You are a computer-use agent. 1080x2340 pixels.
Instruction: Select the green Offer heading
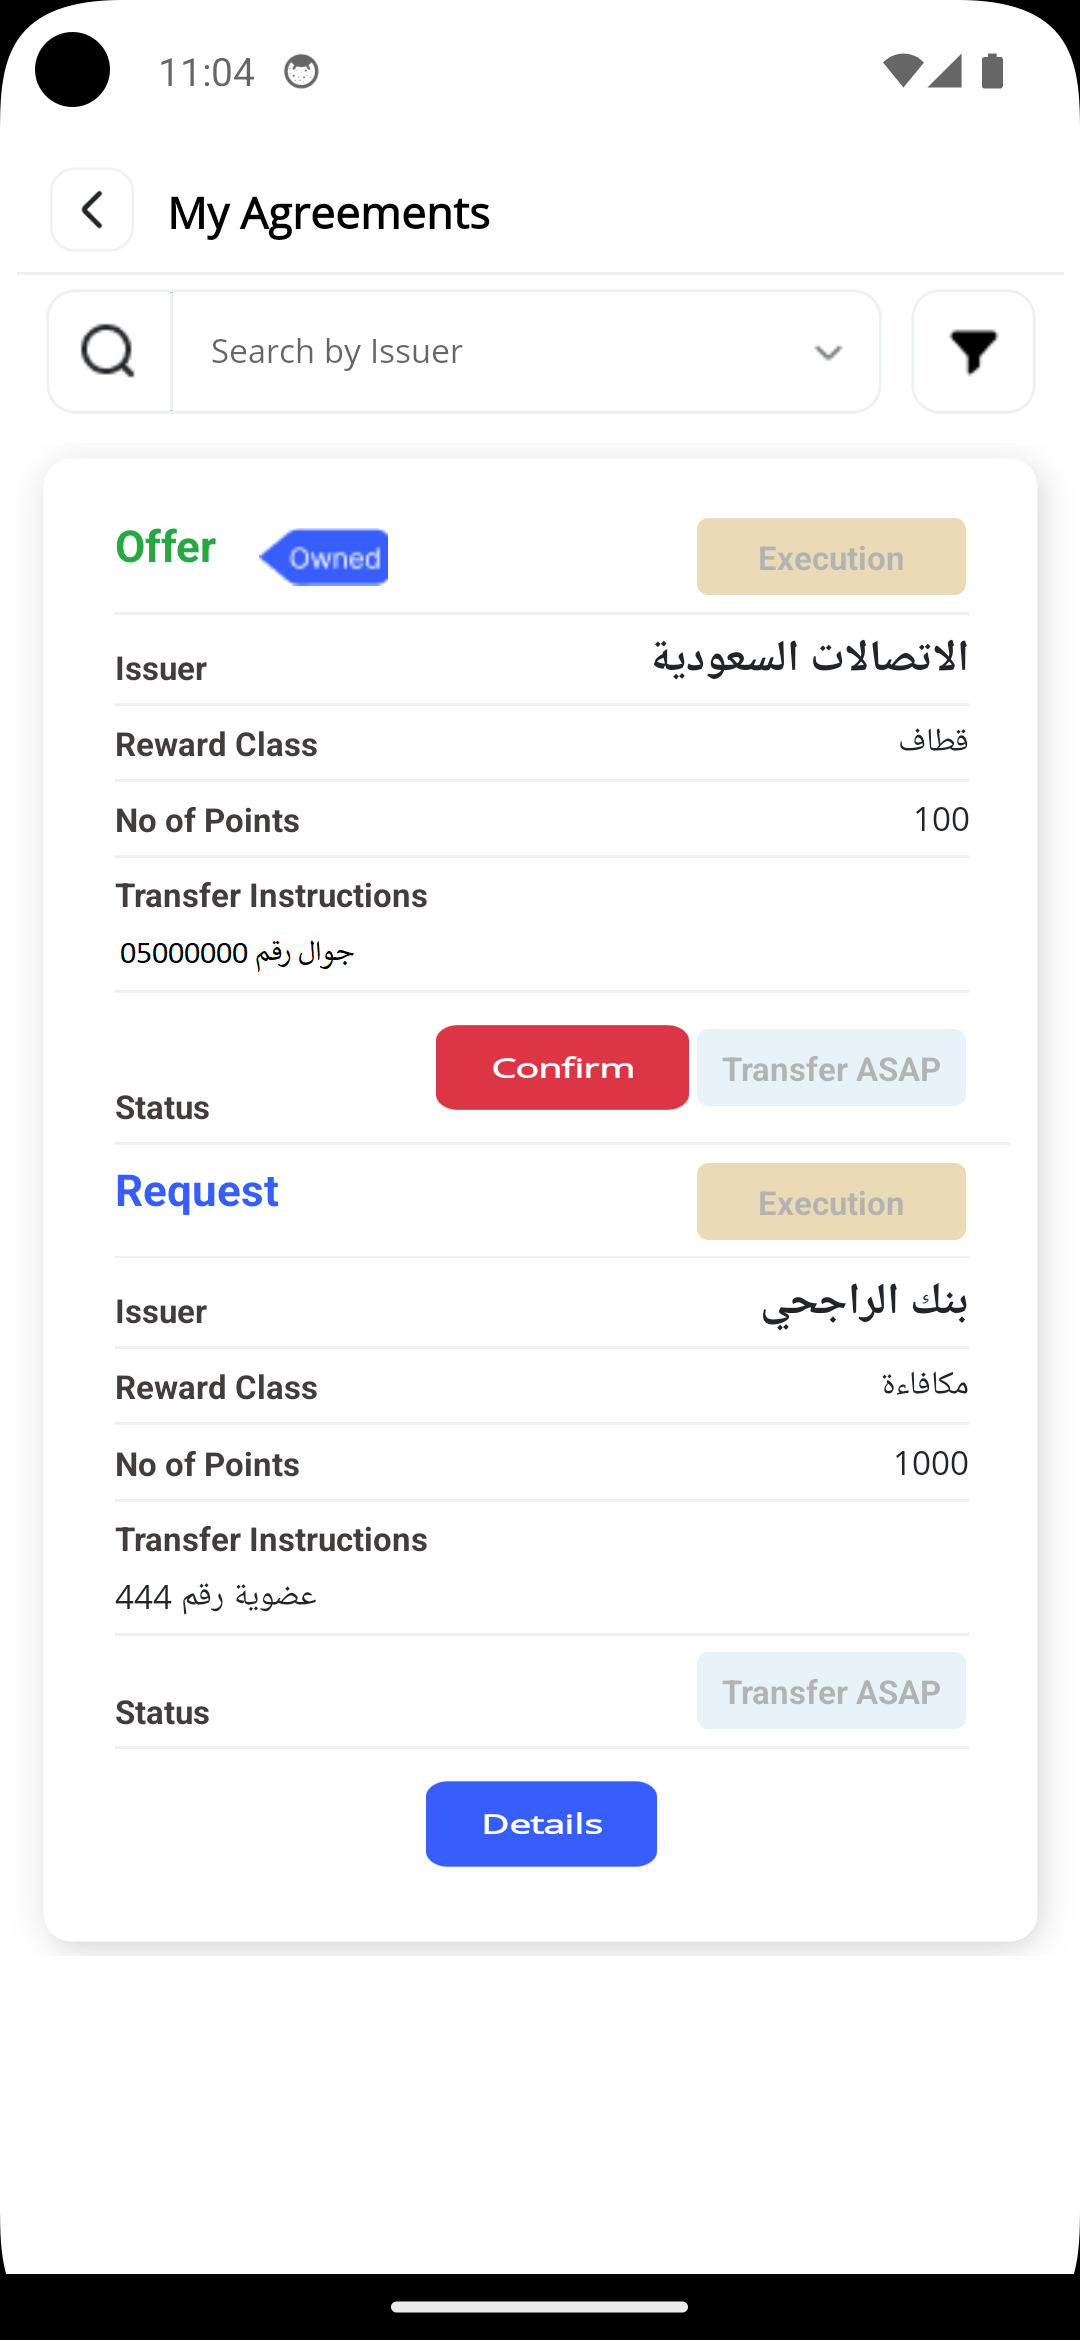click(x=166, y=547)
